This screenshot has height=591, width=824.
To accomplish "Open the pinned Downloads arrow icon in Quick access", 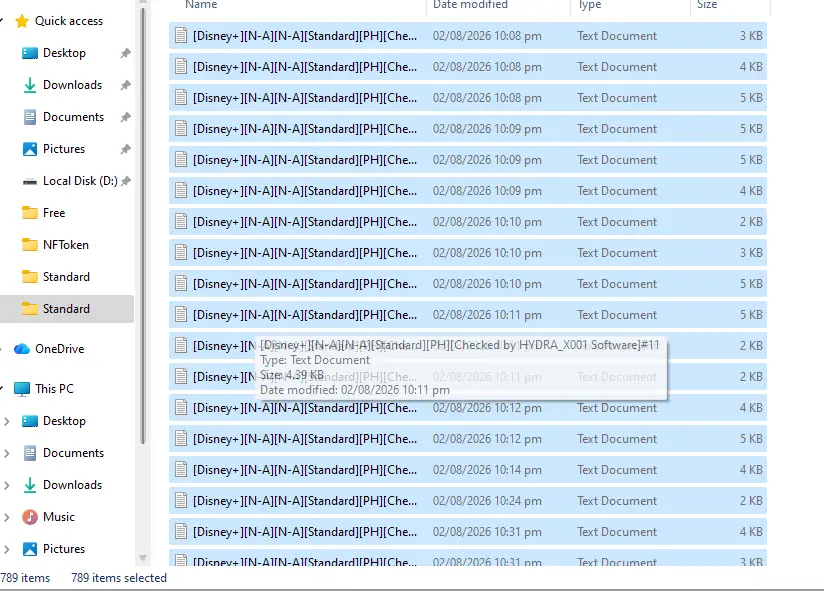I will coord(30,85).
